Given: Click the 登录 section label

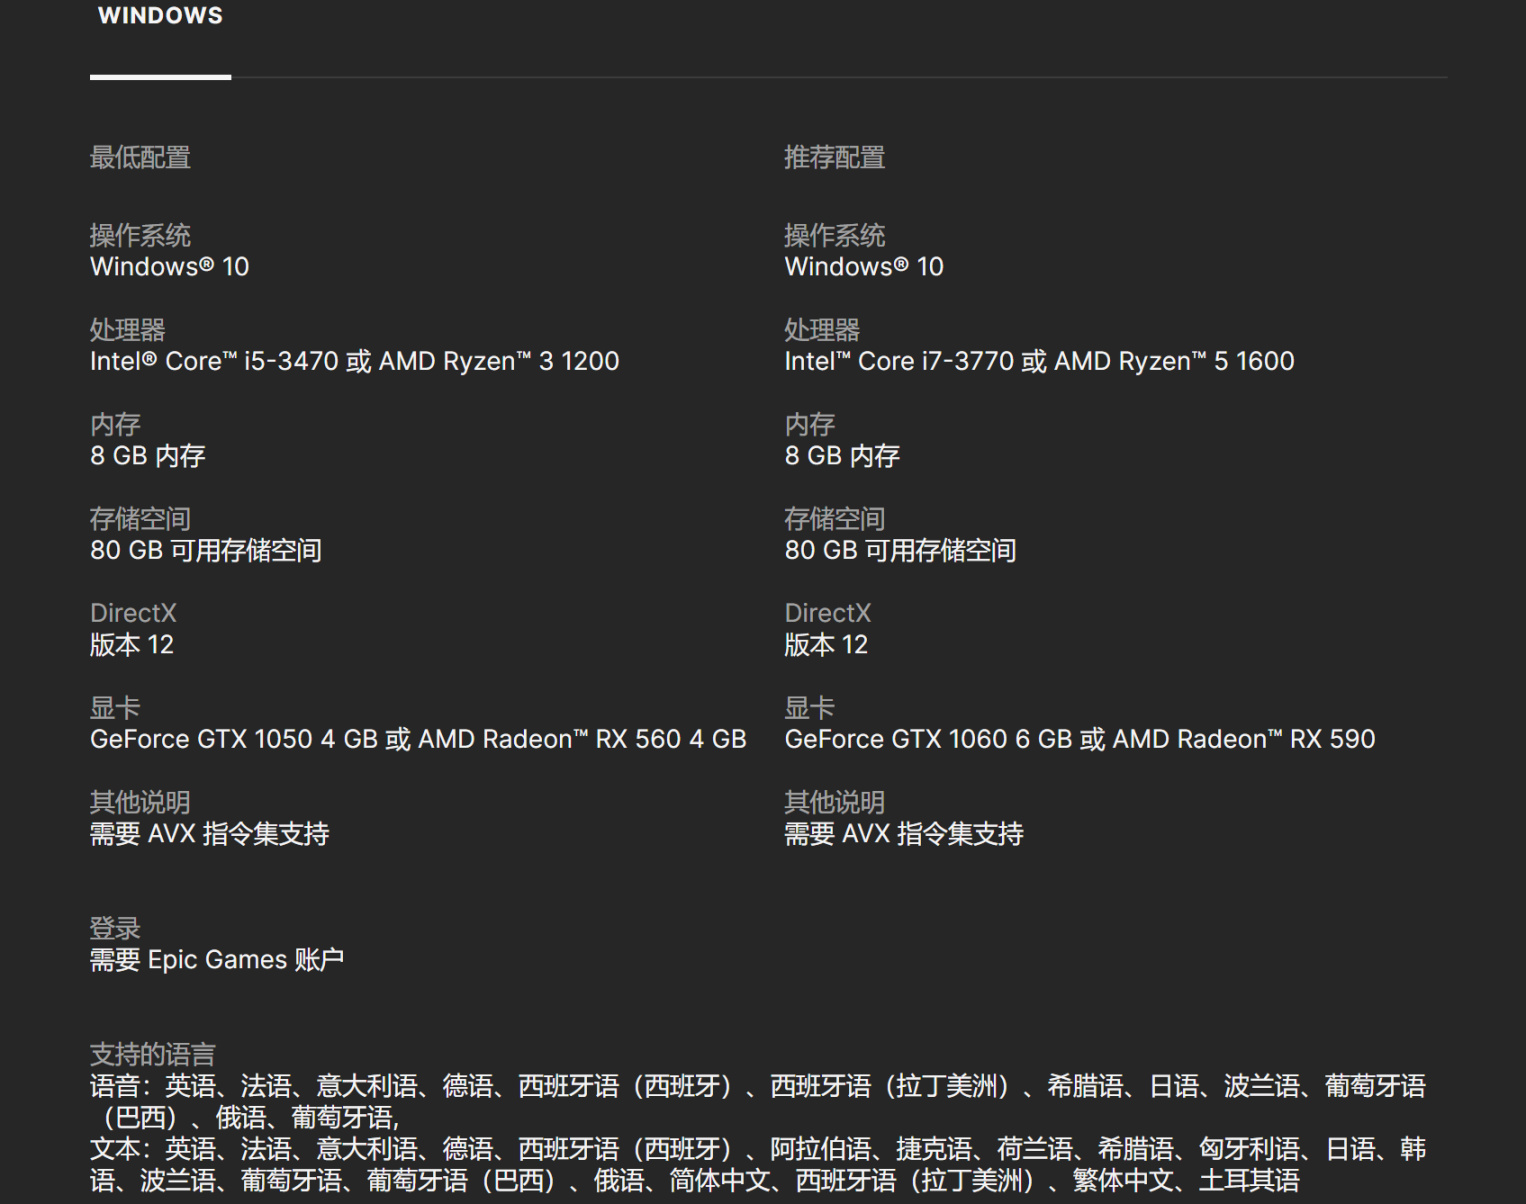Looking at the screenshot, I should pos(115,928).
